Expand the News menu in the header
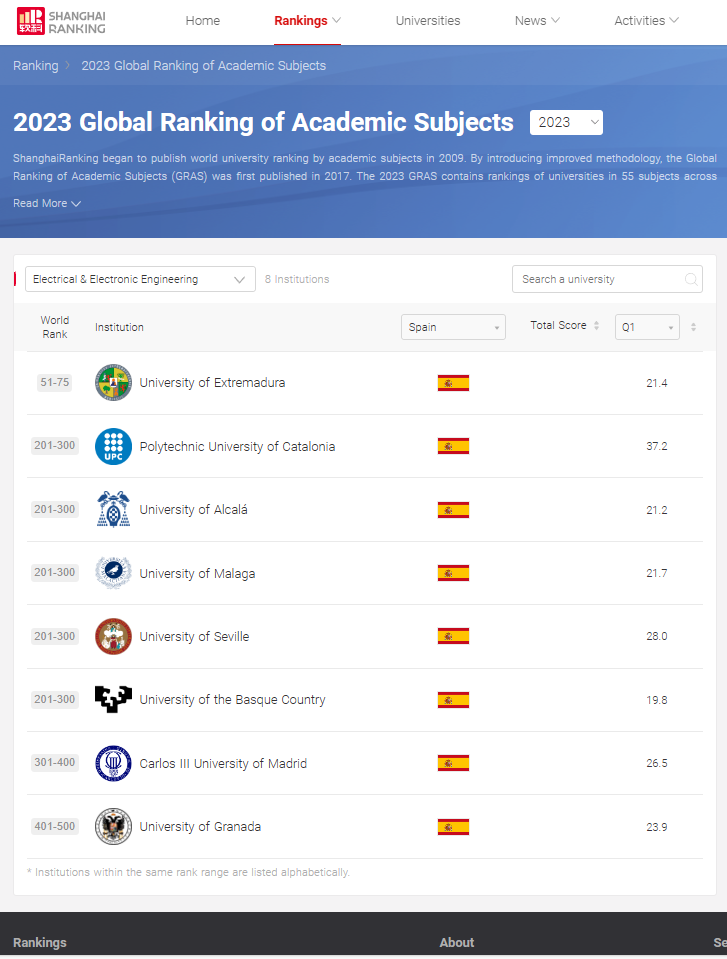The height and width of the screenshot is (959, 727). pos(537,21)
